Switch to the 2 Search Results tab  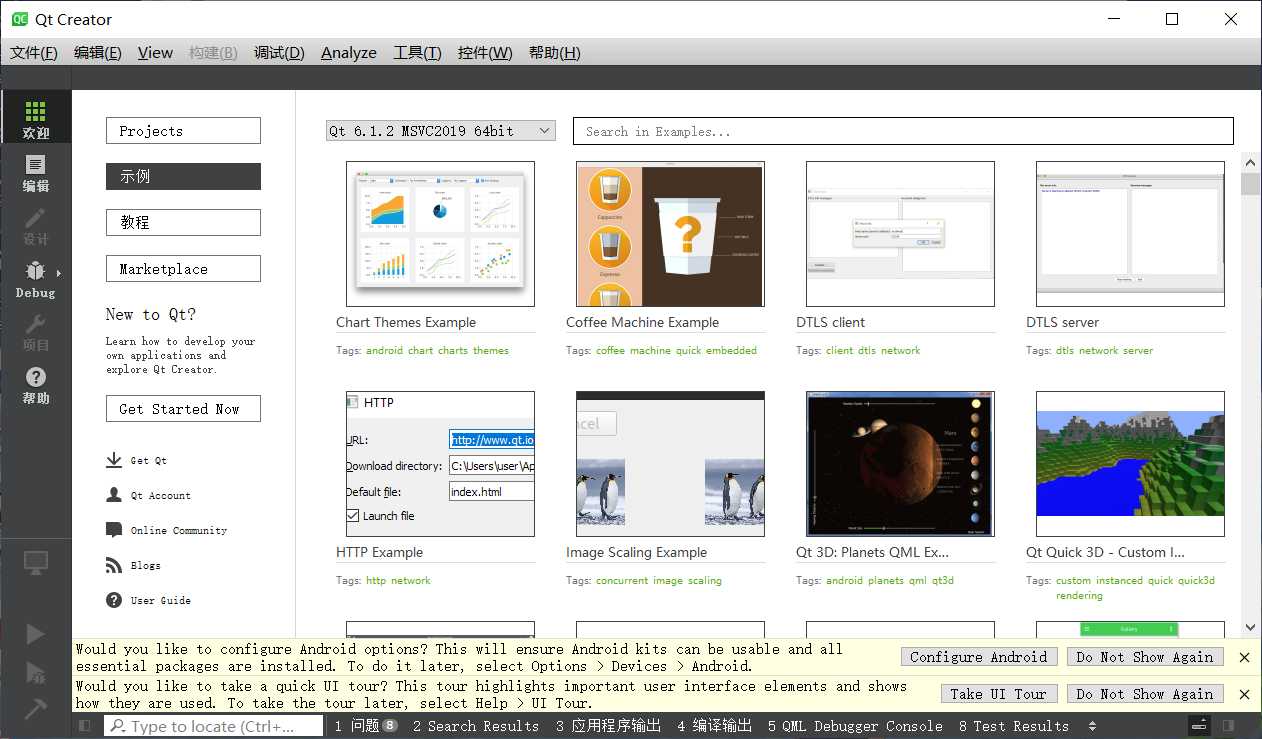475,726
